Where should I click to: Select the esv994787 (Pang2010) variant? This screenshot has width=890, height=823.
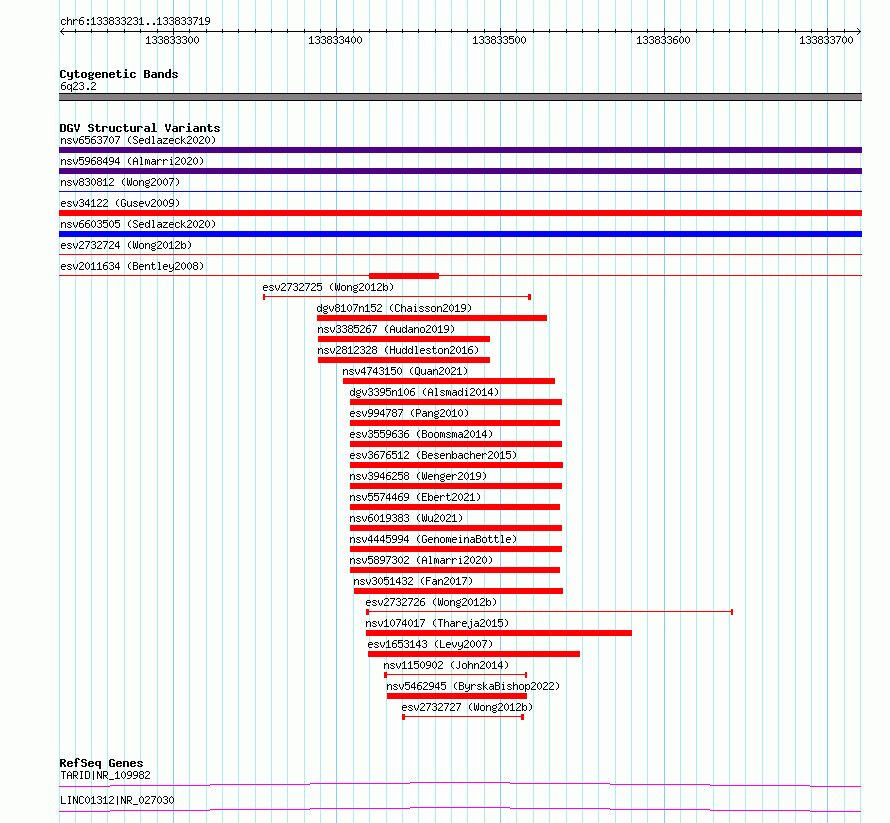pyautogui.click(x=409, y=413)
